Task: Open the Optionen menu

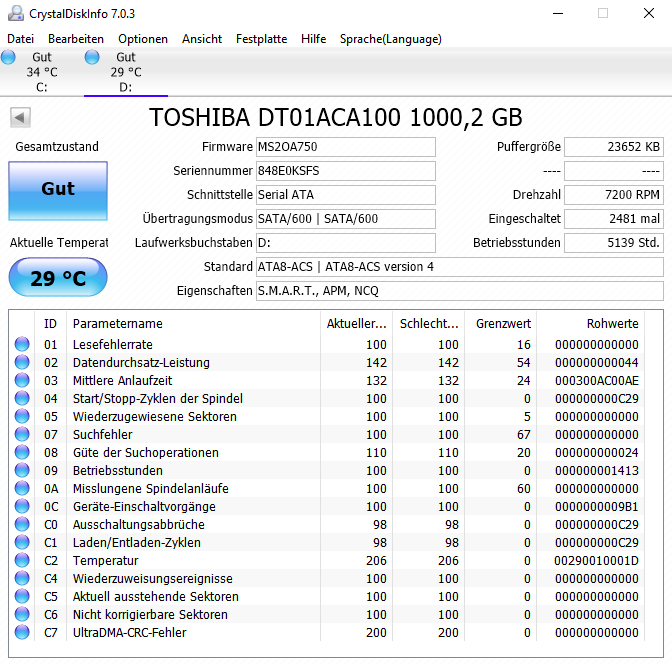Action: [143, 39]
